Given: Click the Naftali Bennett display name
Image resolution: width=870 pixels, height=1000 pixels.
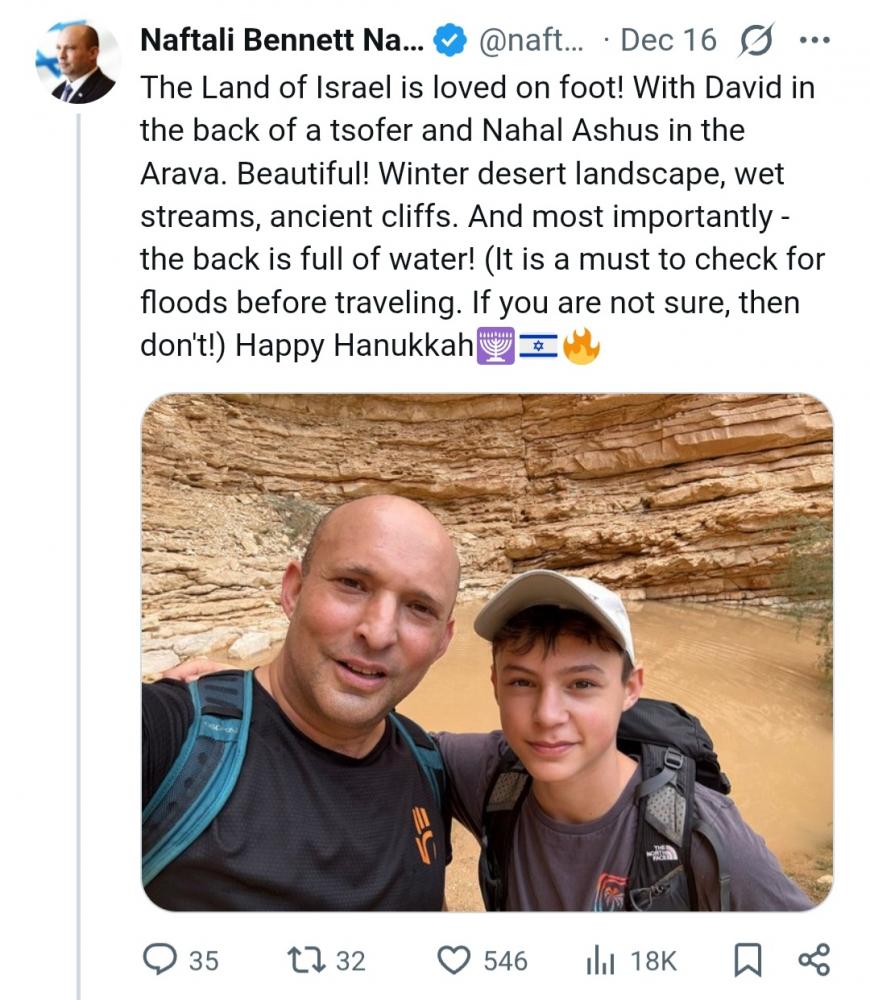Looking at the screenshot, I should 282,40.
